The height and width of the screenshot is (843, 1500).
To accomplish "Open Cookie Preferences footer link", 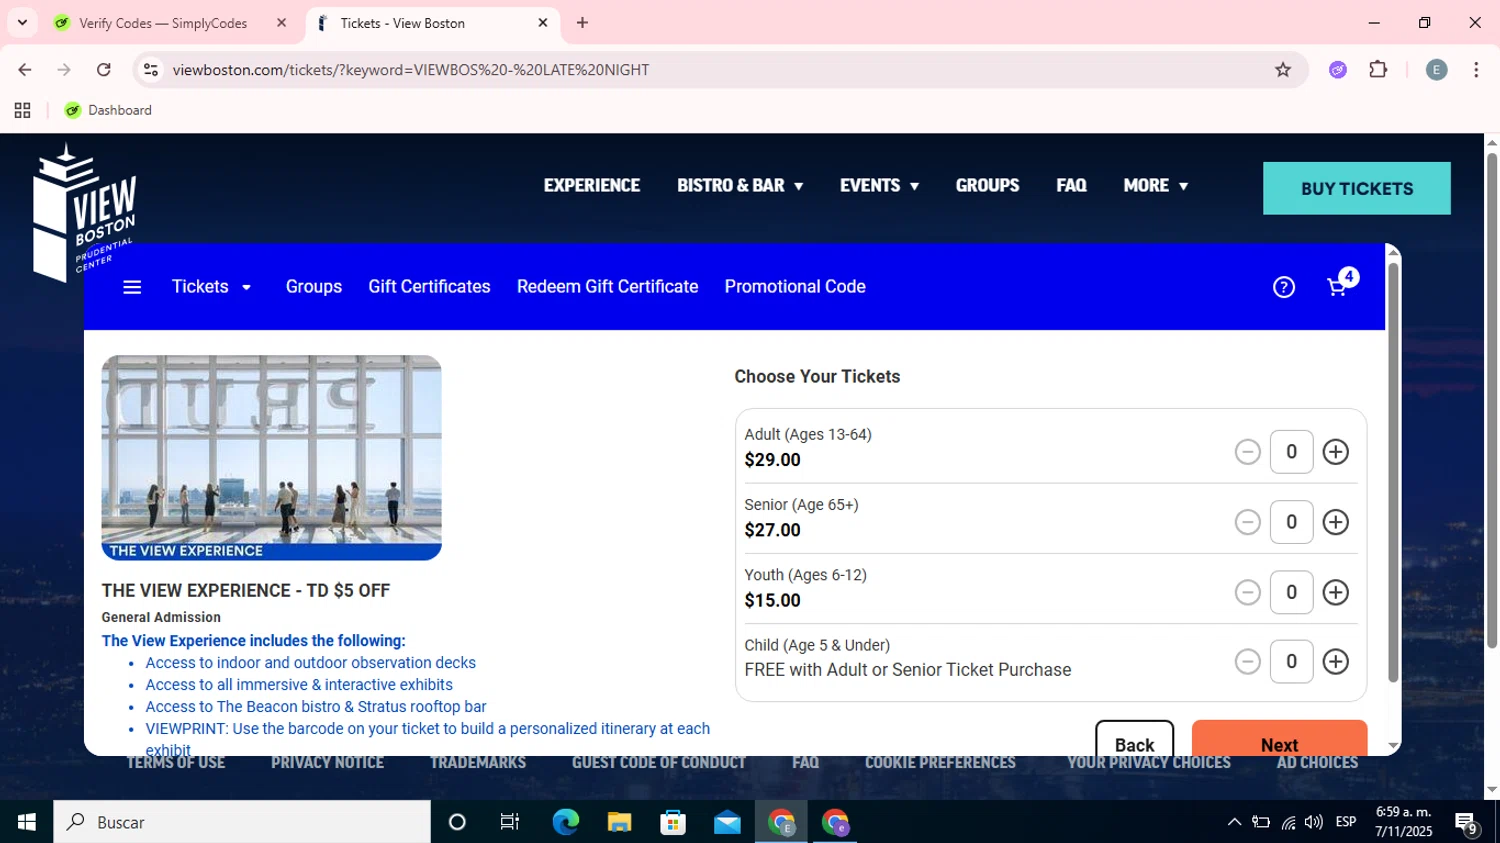I will tap(940, 763).
